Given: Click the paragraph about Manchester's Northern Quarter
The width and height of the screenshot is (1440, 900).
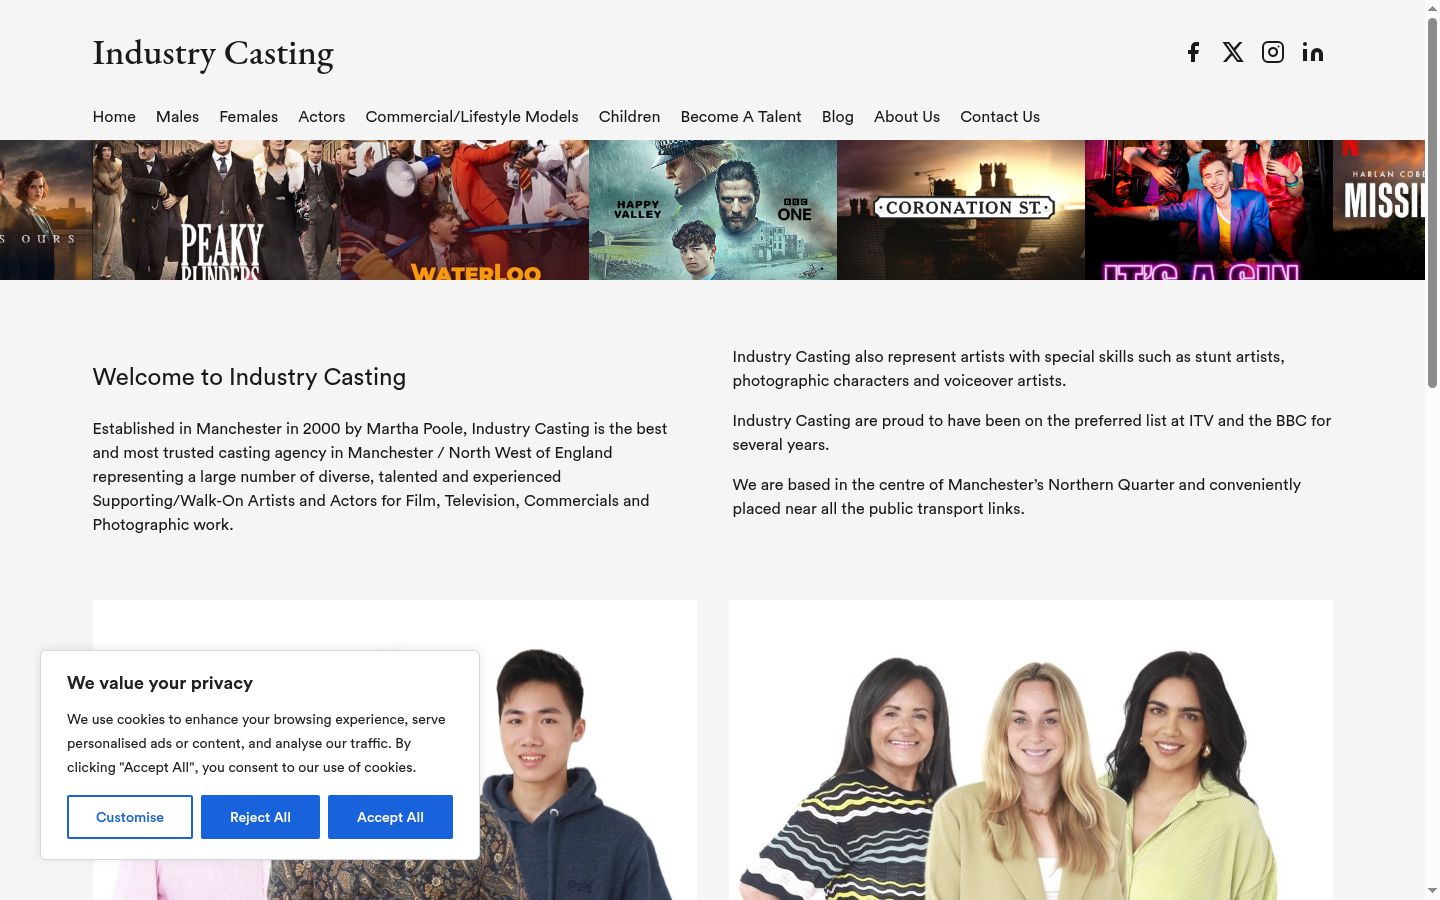Looking at the screenshot, I should click(1017, 496).
